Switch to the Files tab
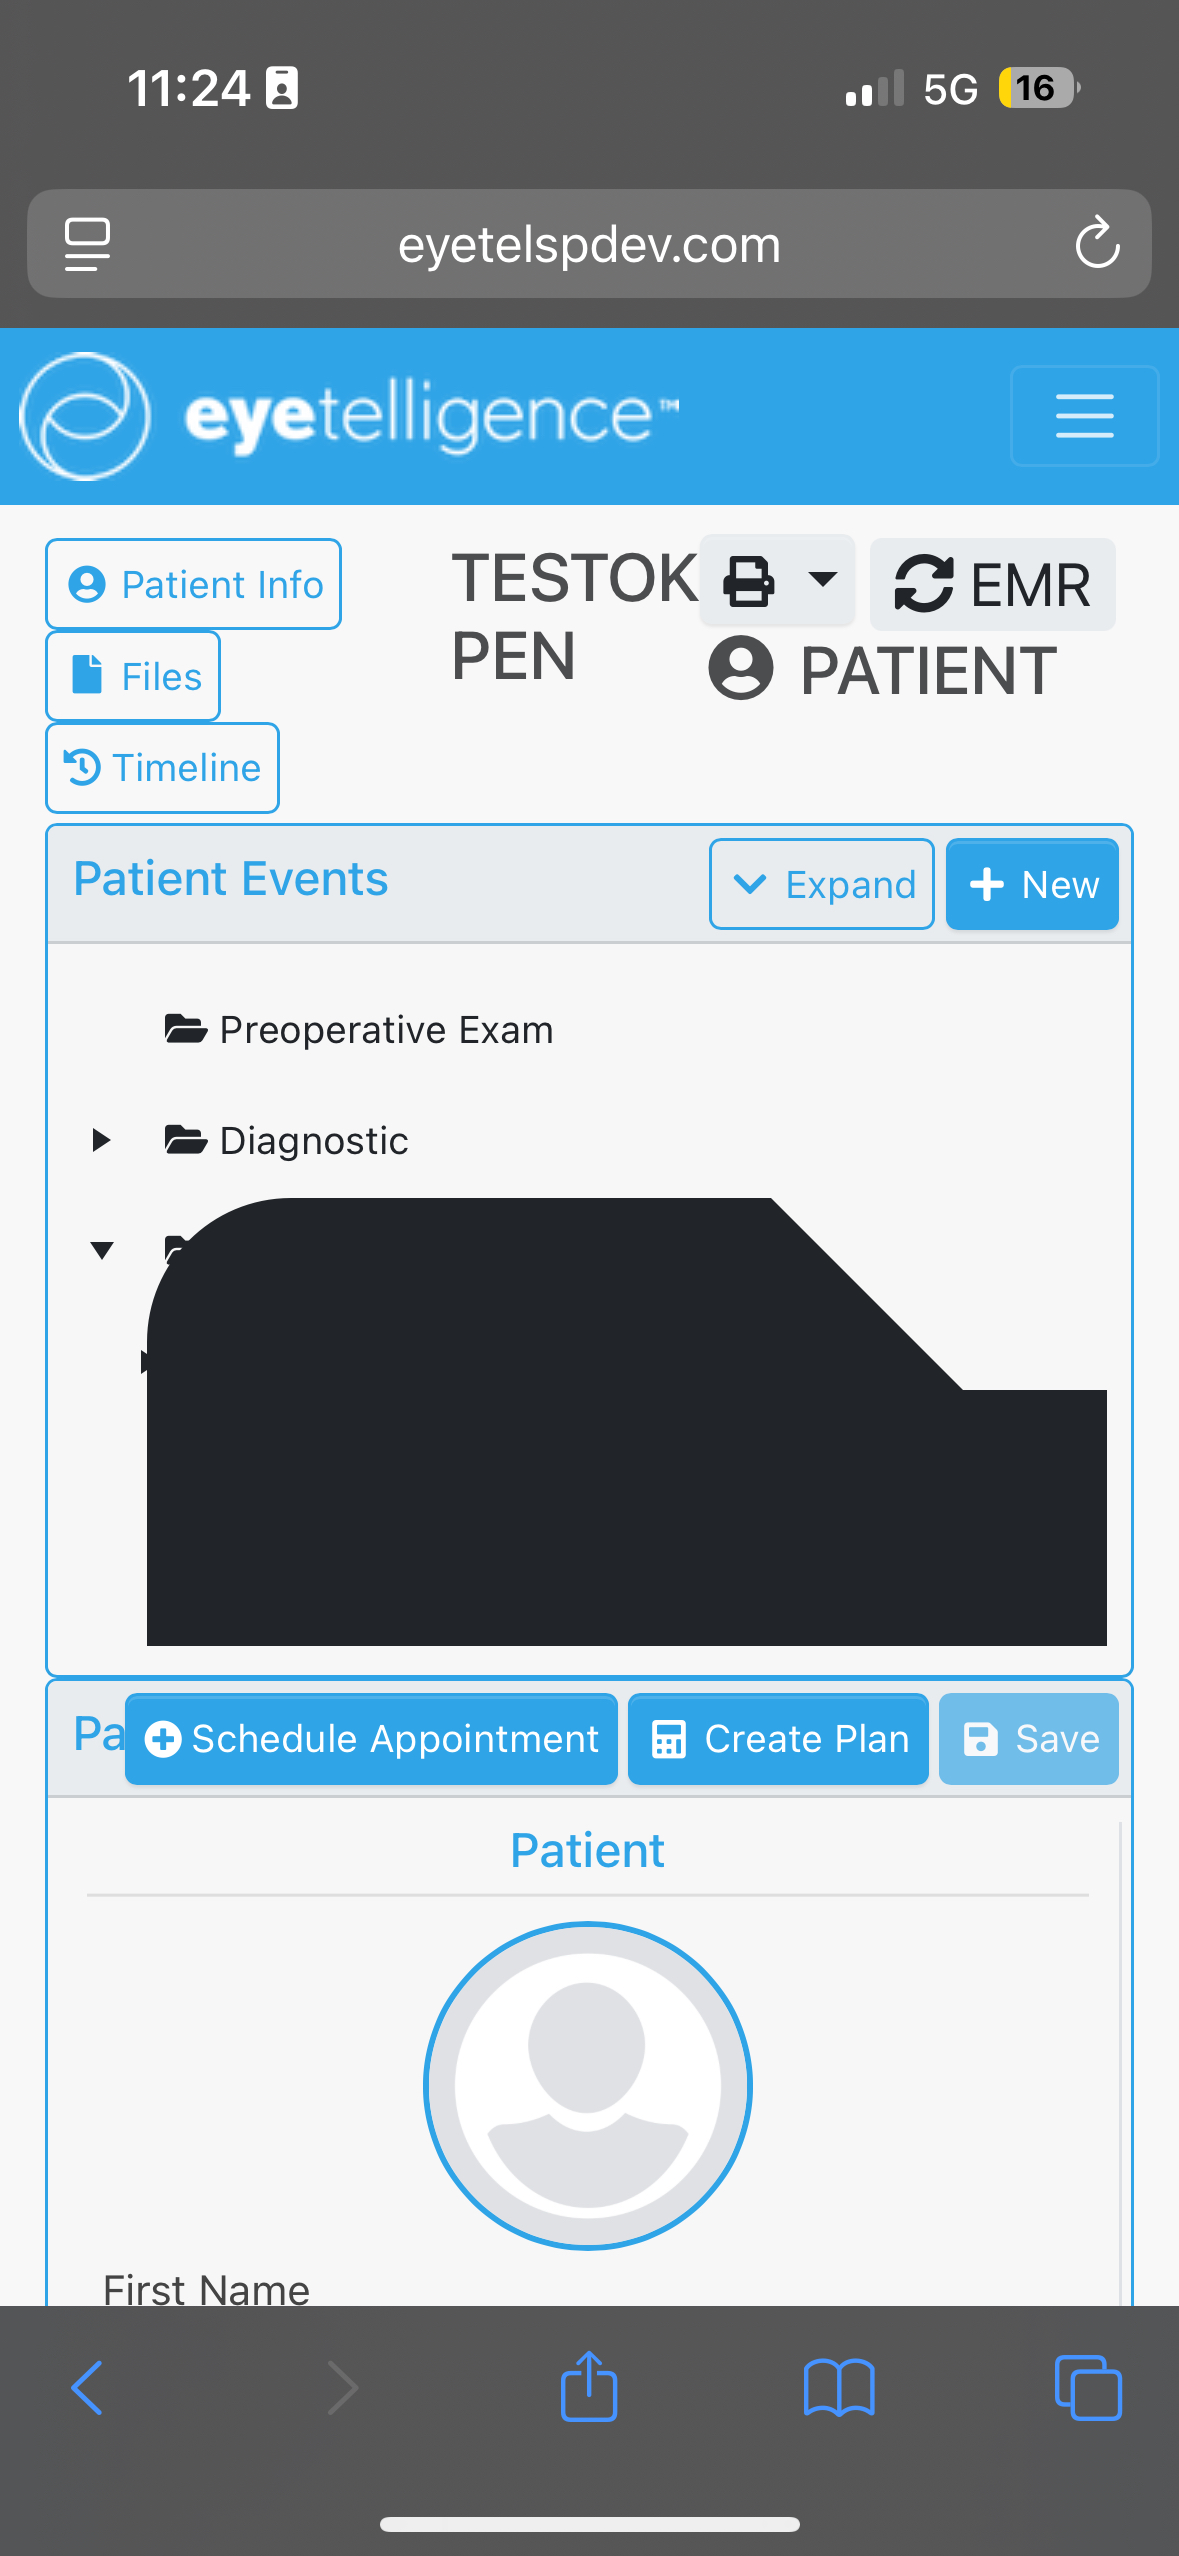Image resolution: width=1179 pixels, height=2556 pixels. (x=133, y=676)
